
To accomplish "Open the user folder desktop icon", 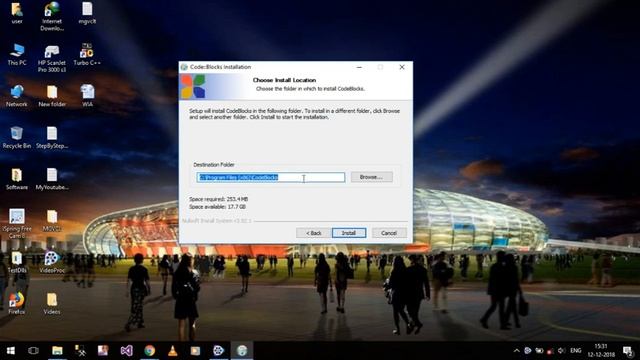I will 17,13.
